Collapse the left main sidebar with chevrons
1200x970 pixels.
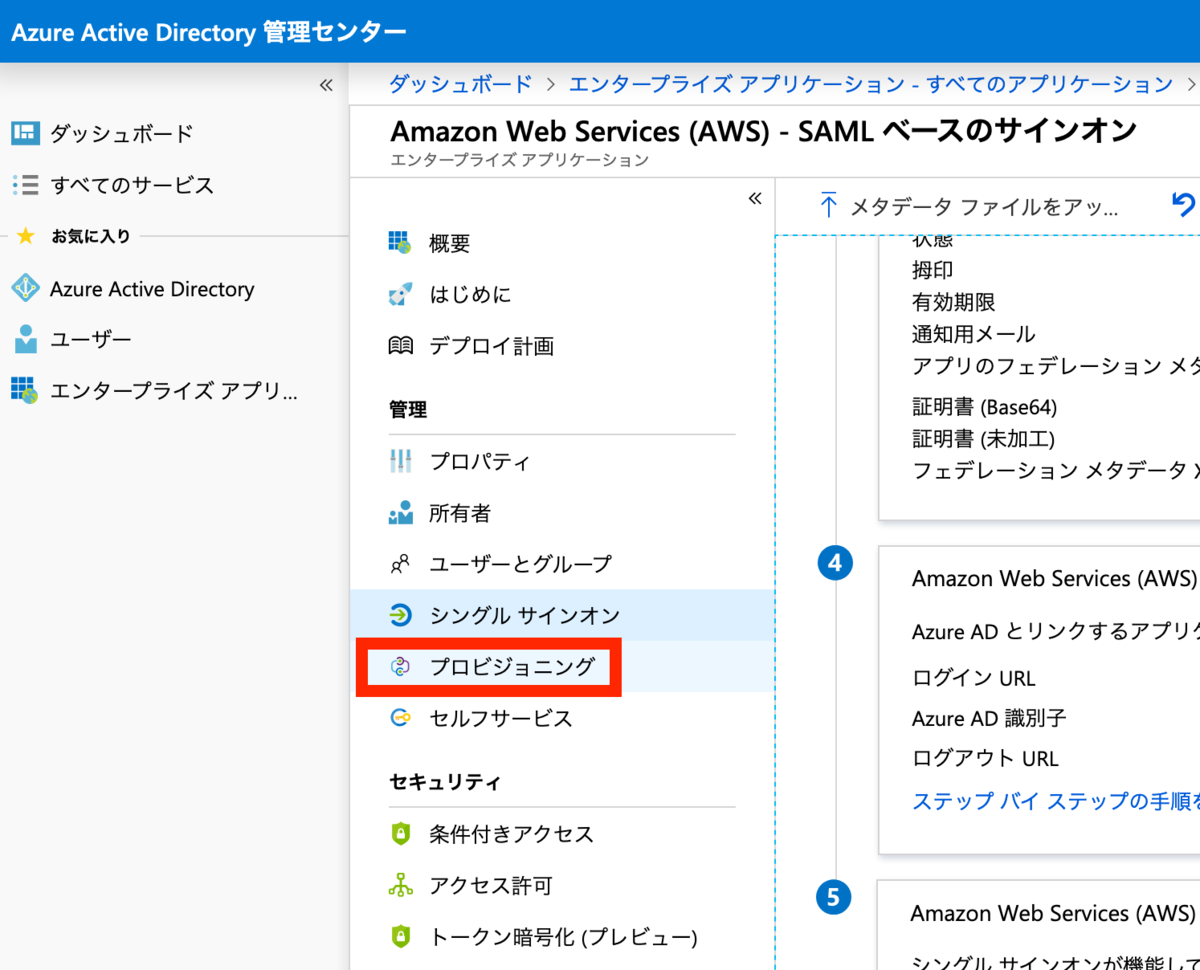325,86
